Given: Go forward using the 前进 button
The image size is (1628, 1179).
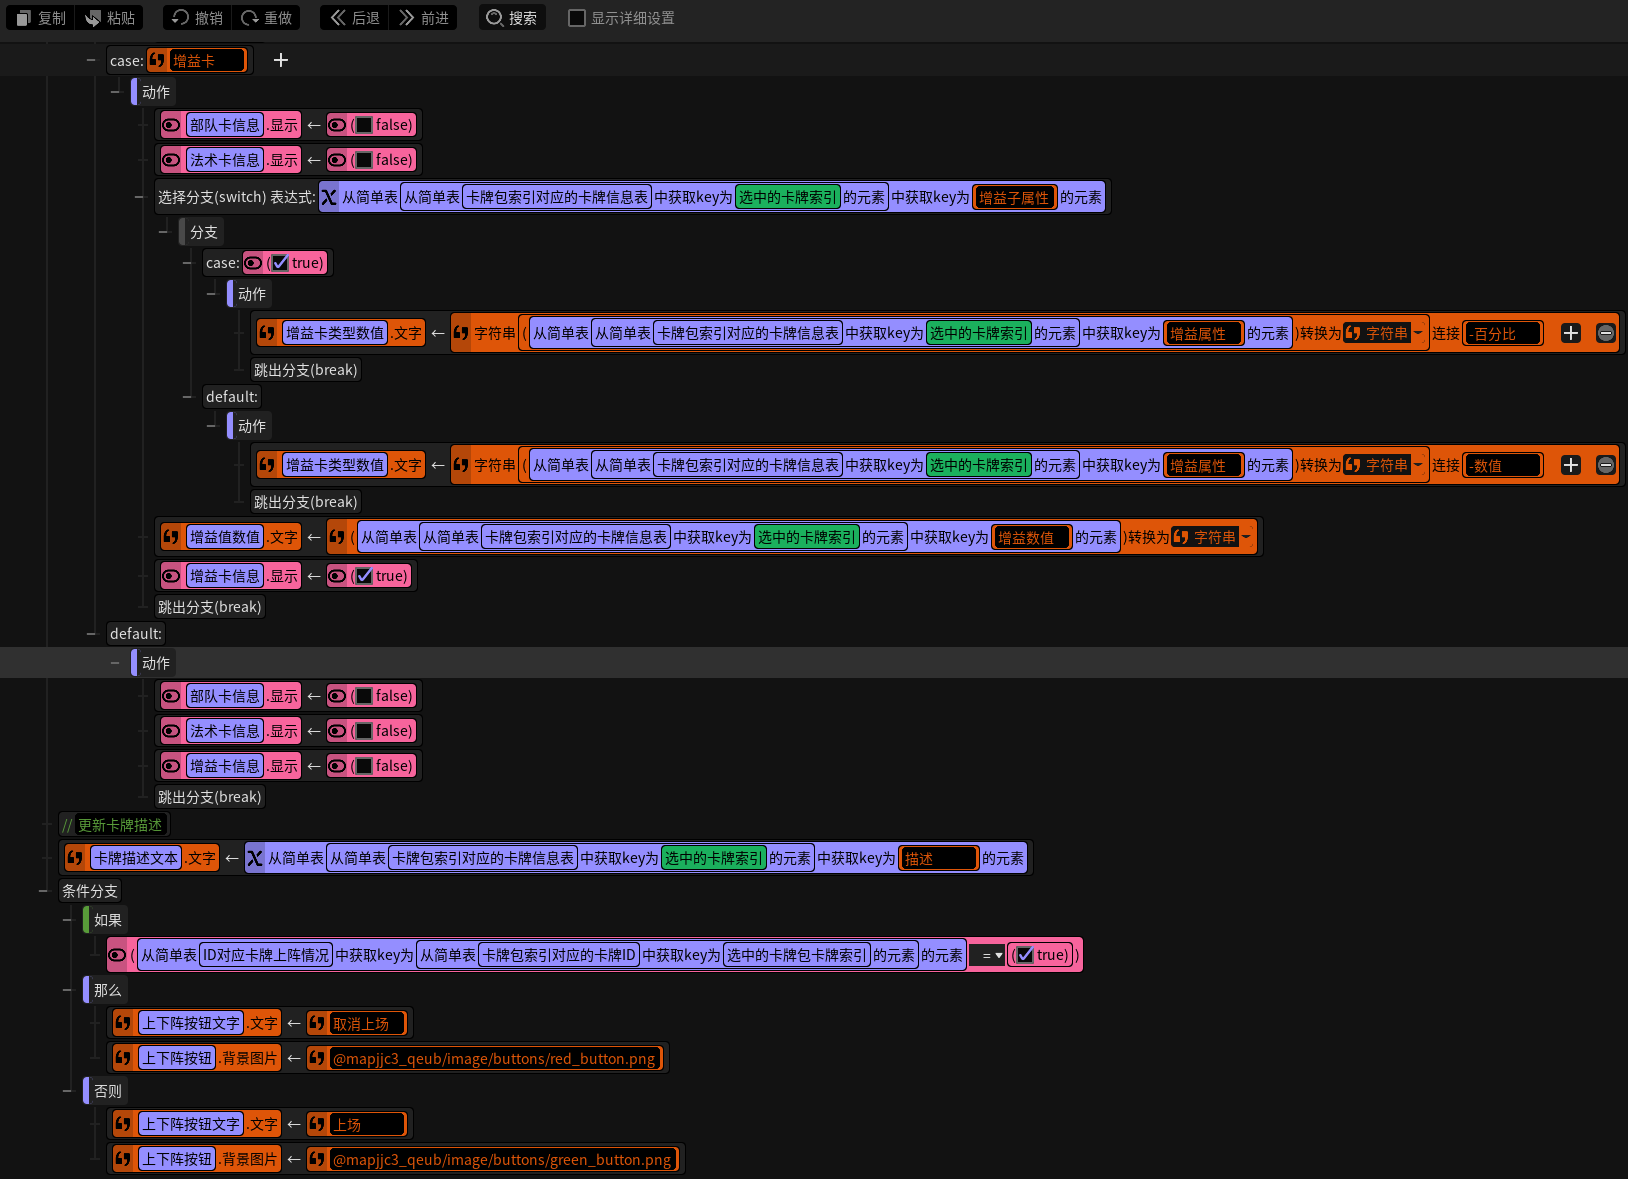Looking at the screenshot, I should pos(423,18).
